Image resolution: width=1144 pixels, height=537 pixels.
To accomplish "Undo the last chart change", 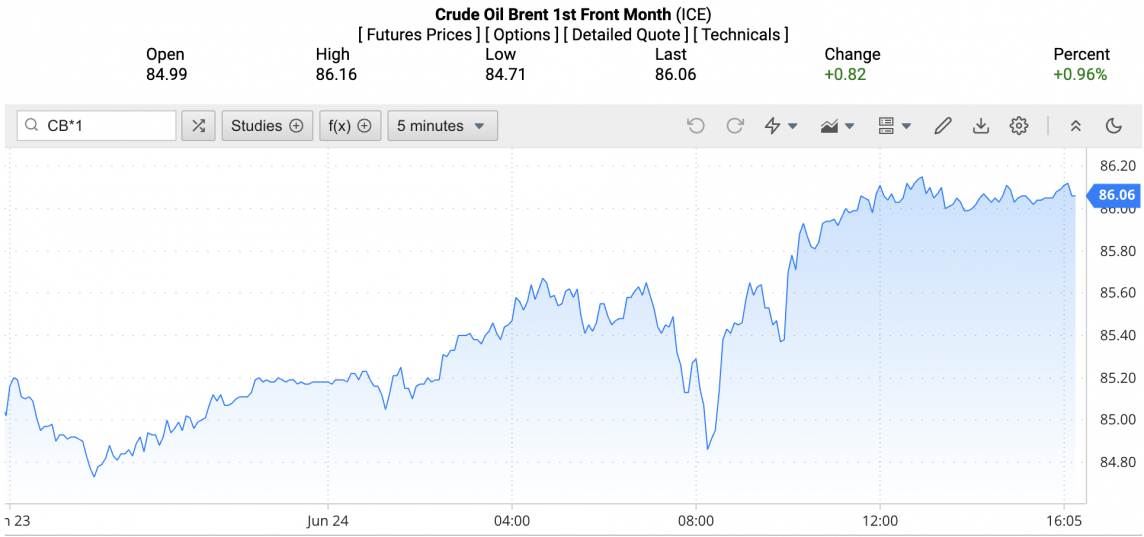I will pos(696,126).
